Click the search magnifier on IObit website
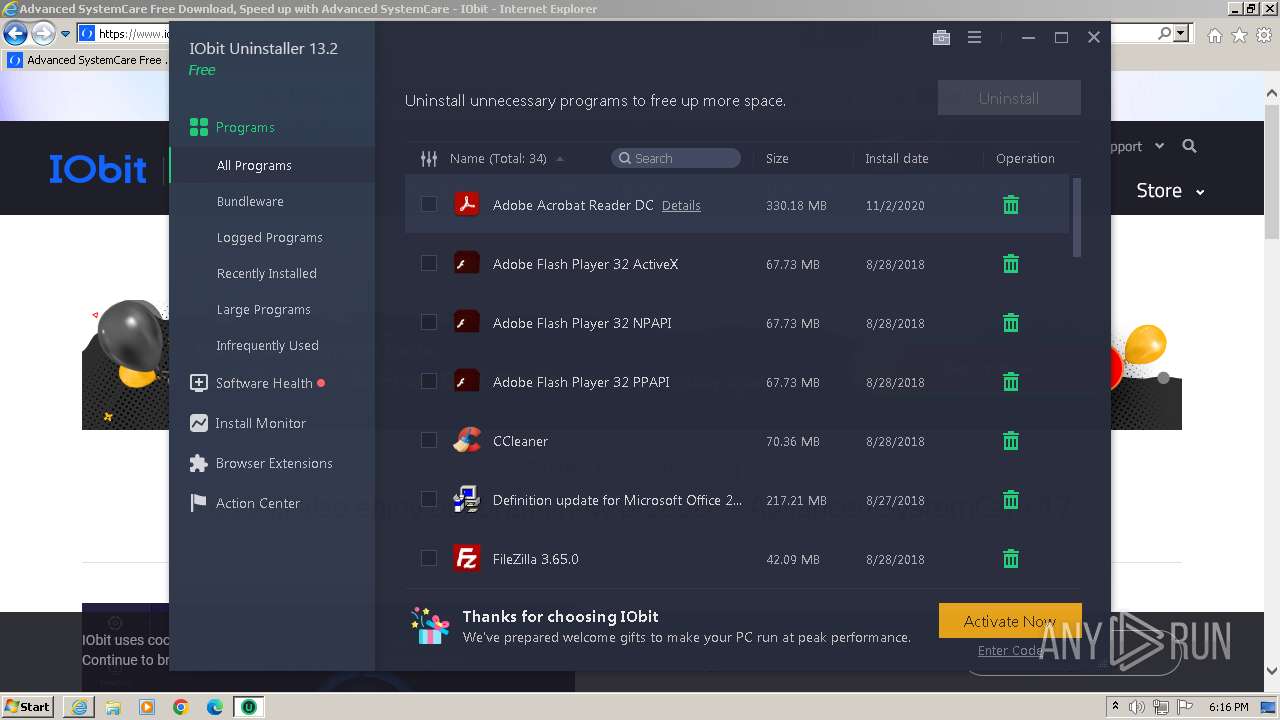Image resolution: width=1280 pixels, height=720 pixels. click(x=1189, y=146)
